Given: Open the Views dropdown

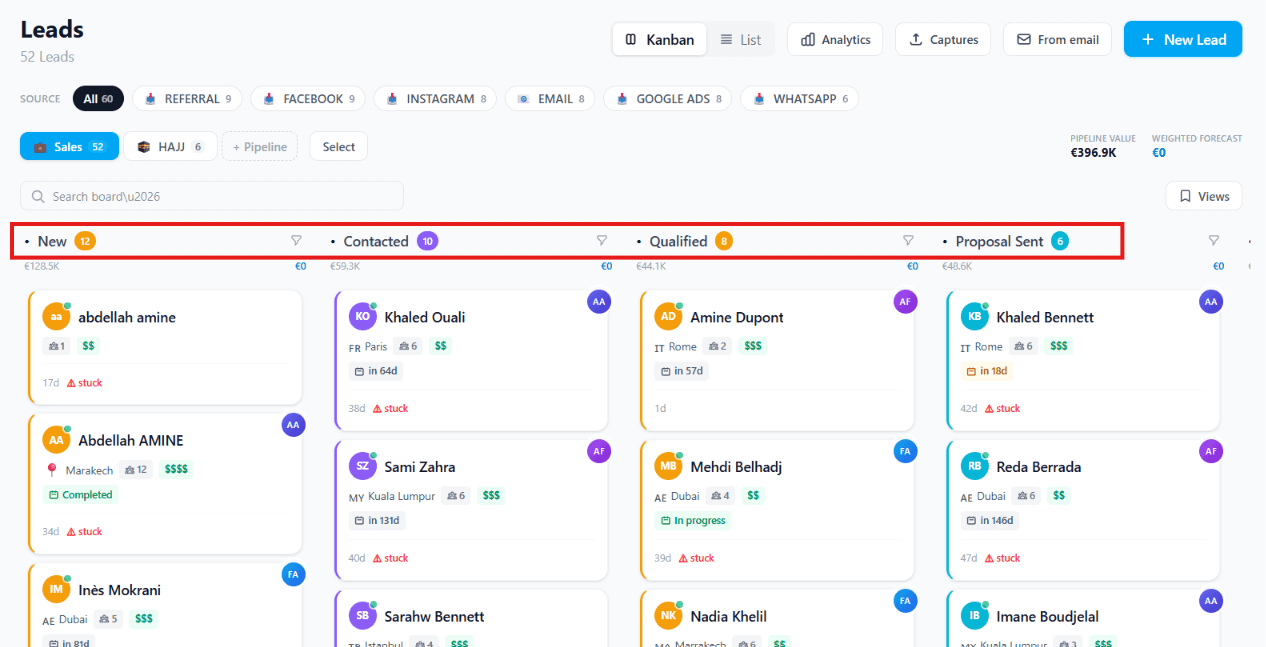Looking at the screenshot, I should coord(1204,196).
